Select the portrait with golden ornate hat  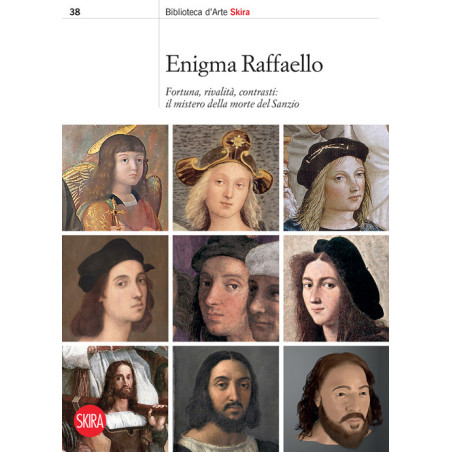click(226, 178)
